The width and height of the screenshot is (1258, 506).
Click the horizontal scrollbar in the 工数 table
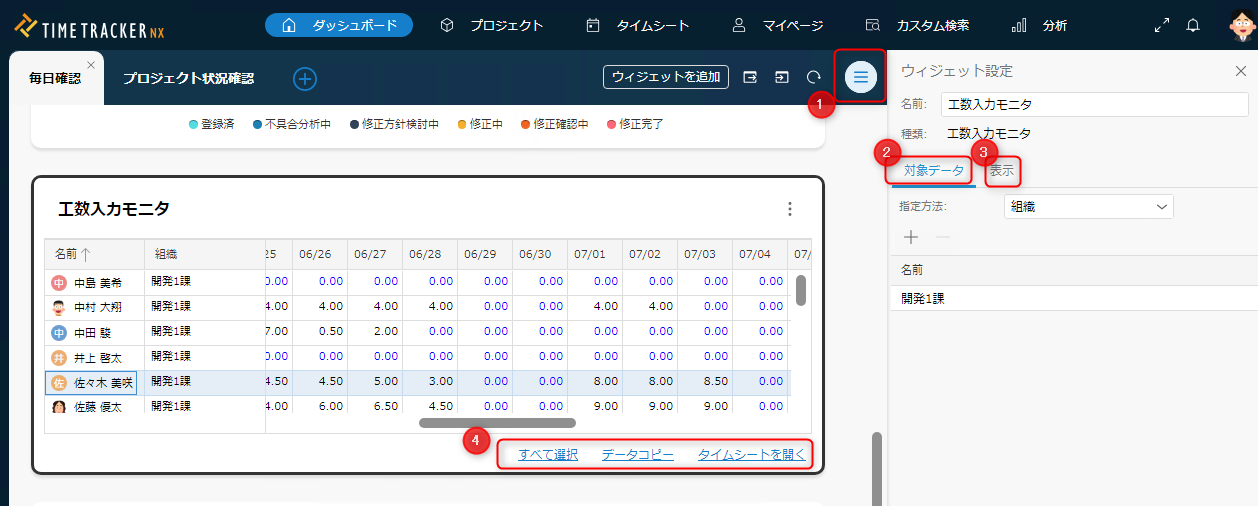497,423
